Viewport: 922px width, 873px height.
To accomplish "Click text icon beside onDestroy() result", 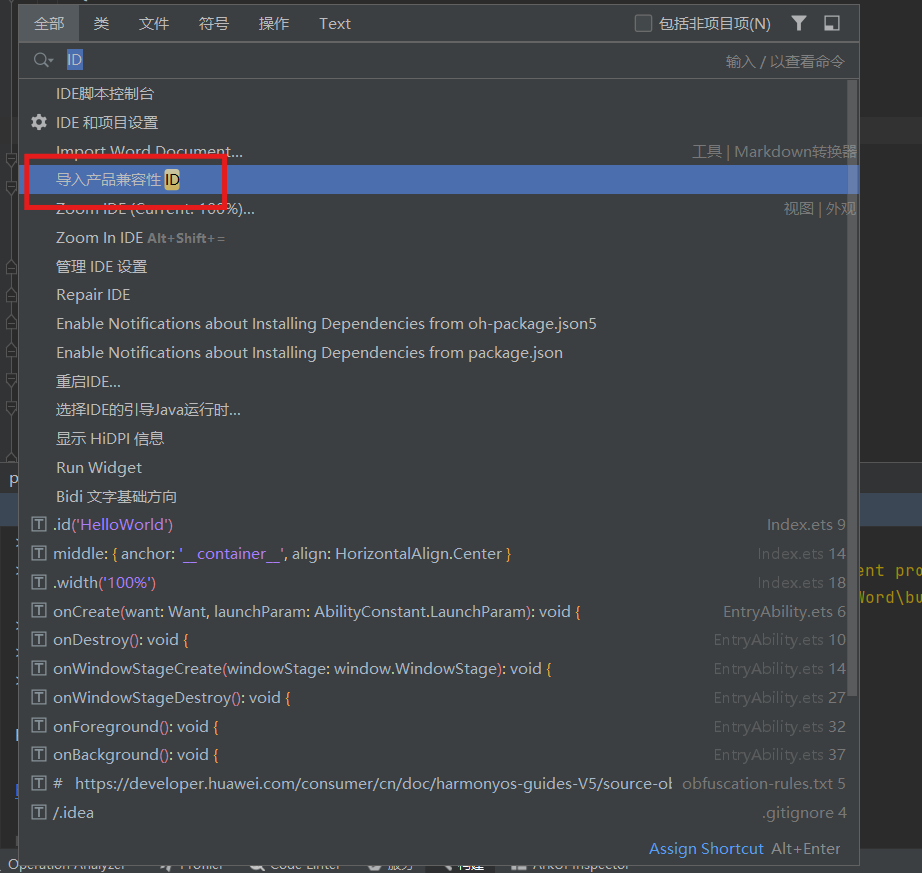I will [x=39, y=640].
